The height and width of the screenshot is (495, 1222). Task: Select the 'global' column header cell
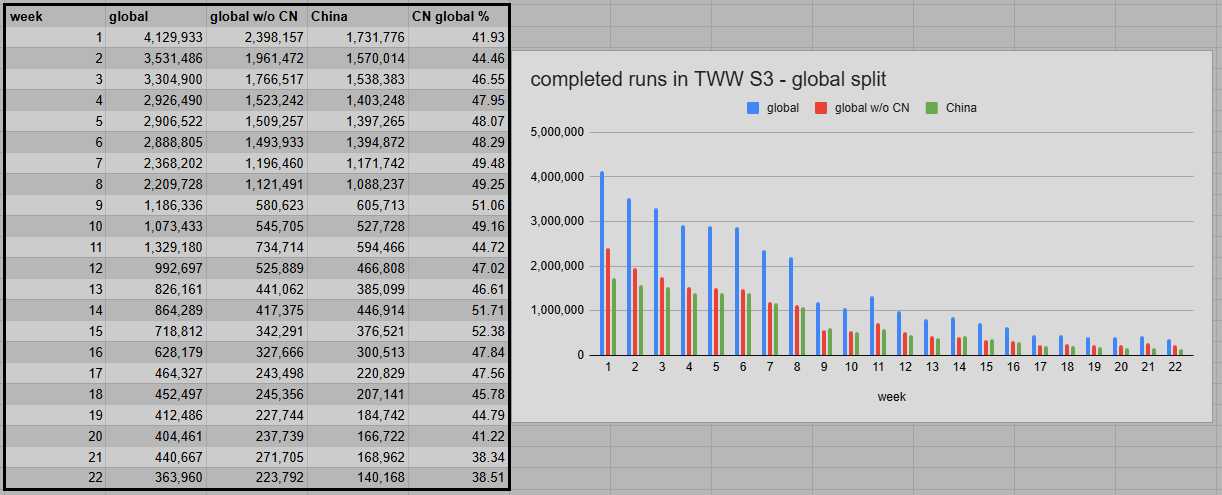pos(155,17)
